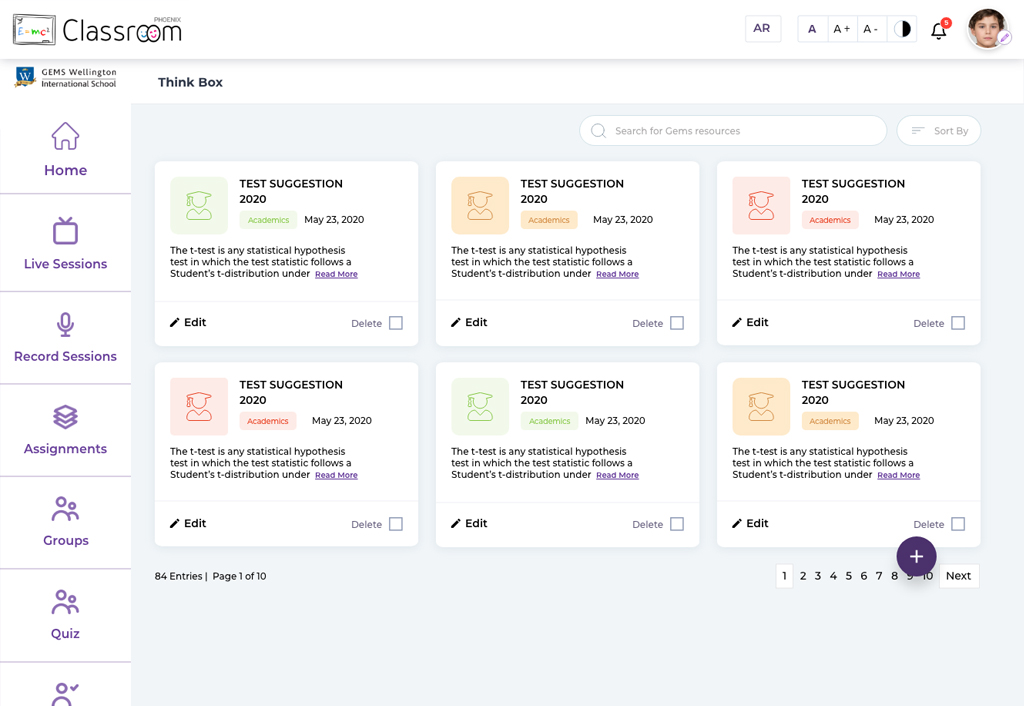This screenshot has width=1024, height=706.
Task: Open Read More on the first-row red card
Action: [899, 274]
